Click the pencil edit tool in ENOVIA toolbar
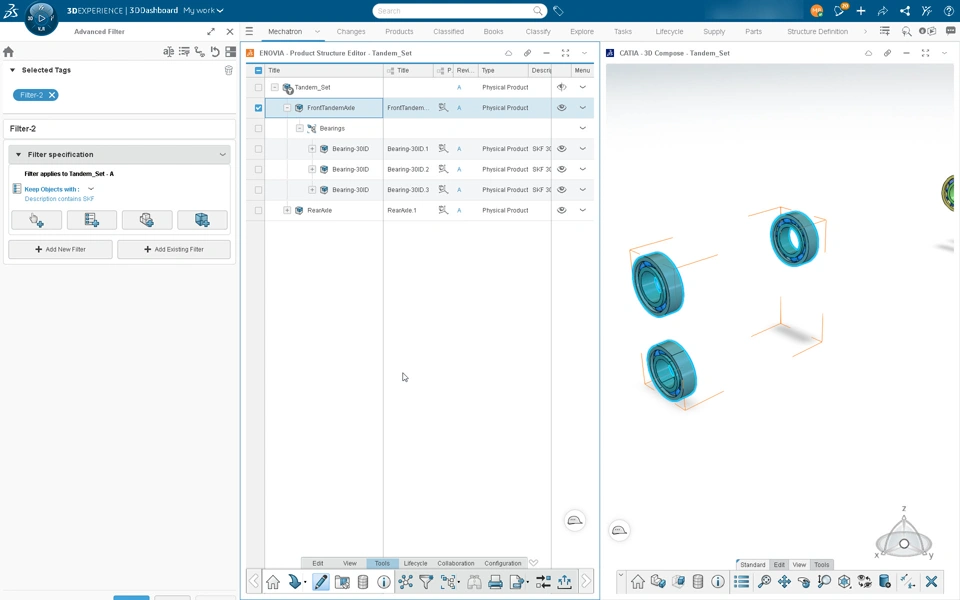The image size is (960, 600). click(x=320, y=582)
